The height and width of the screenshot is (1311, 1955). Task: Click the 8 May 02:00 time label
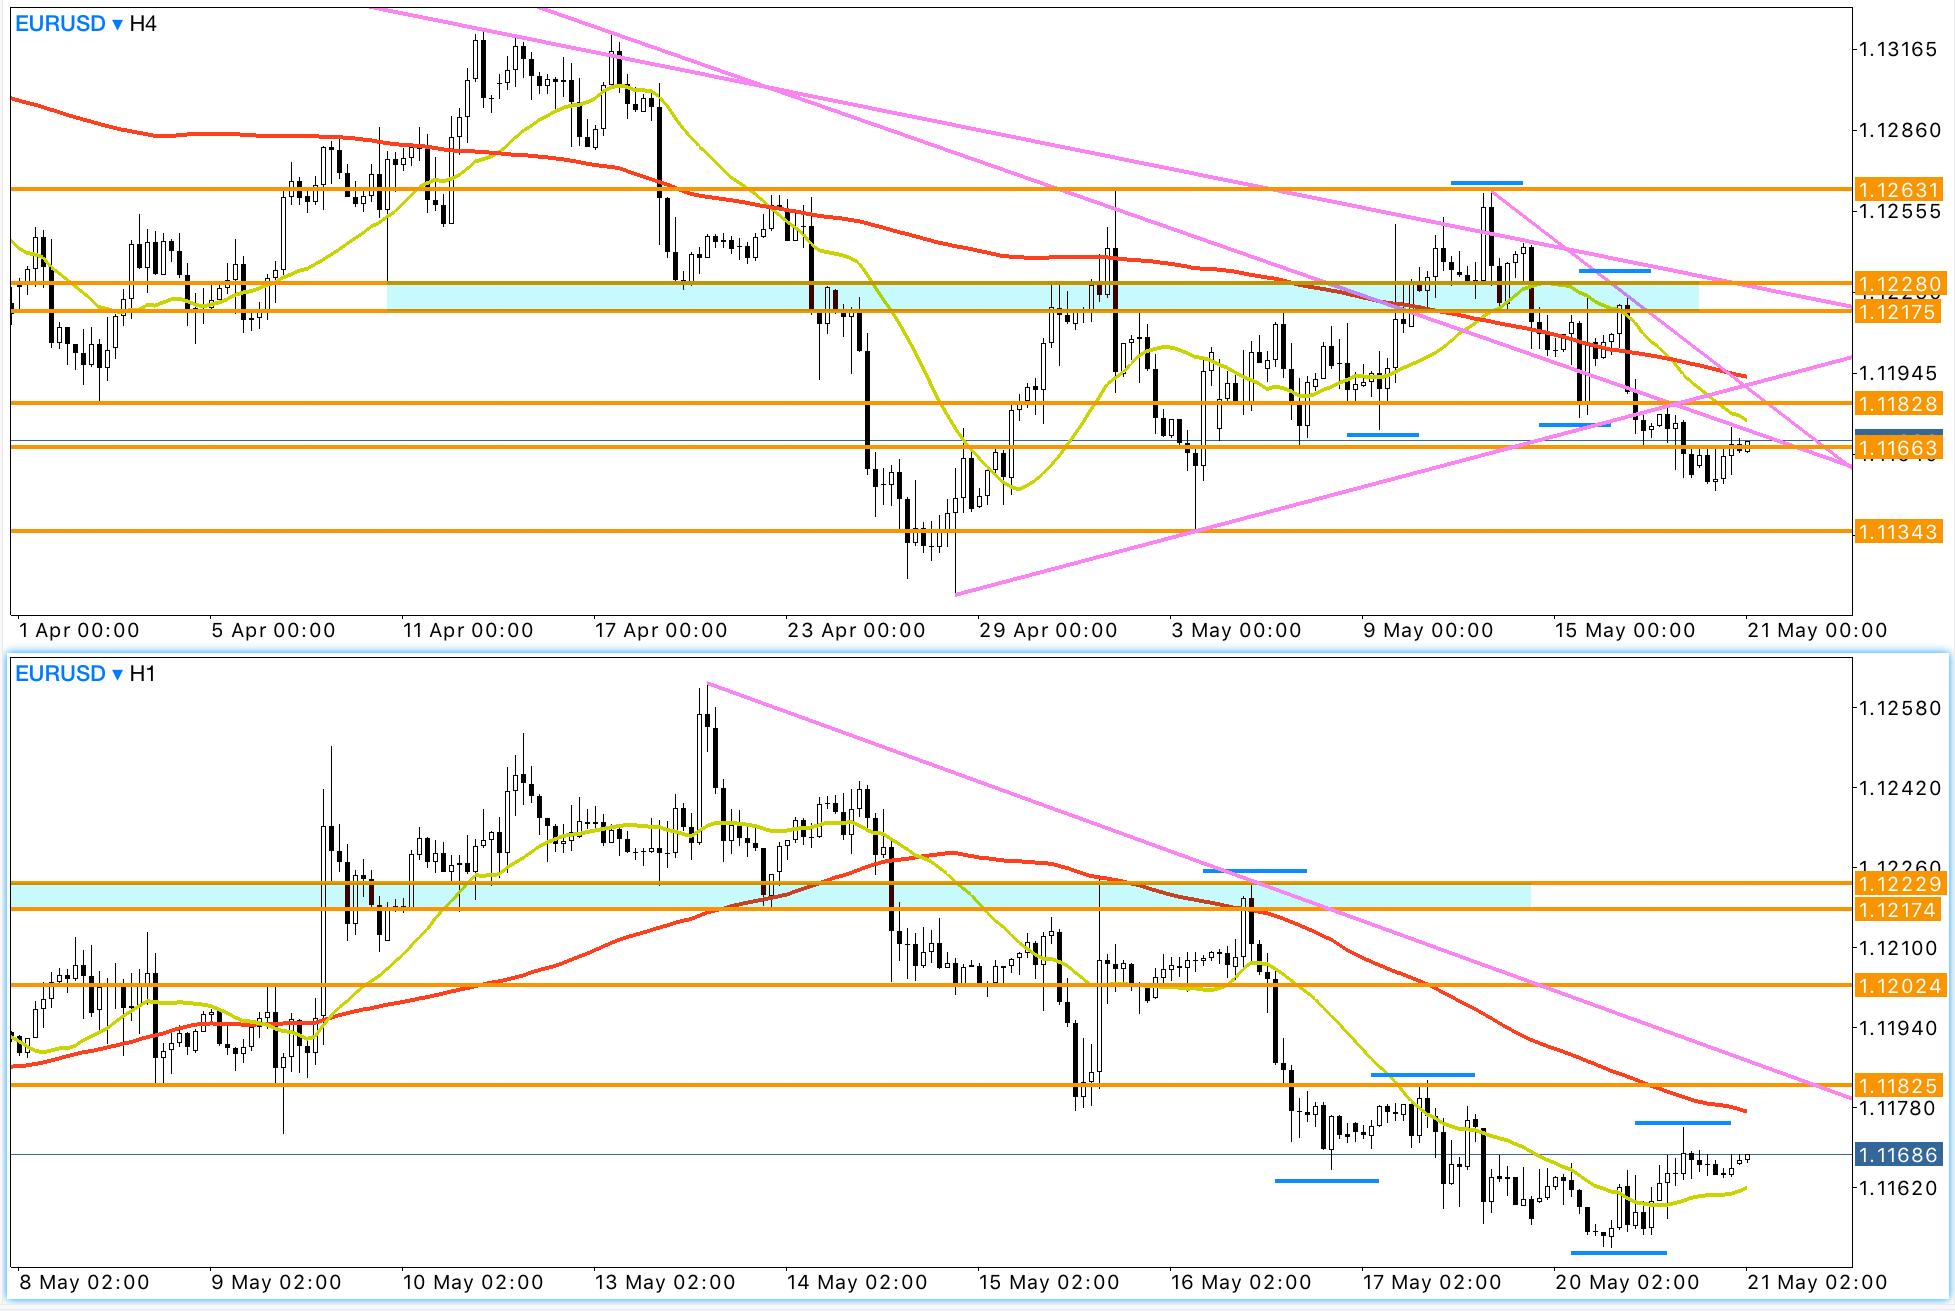coord(84,1282)
